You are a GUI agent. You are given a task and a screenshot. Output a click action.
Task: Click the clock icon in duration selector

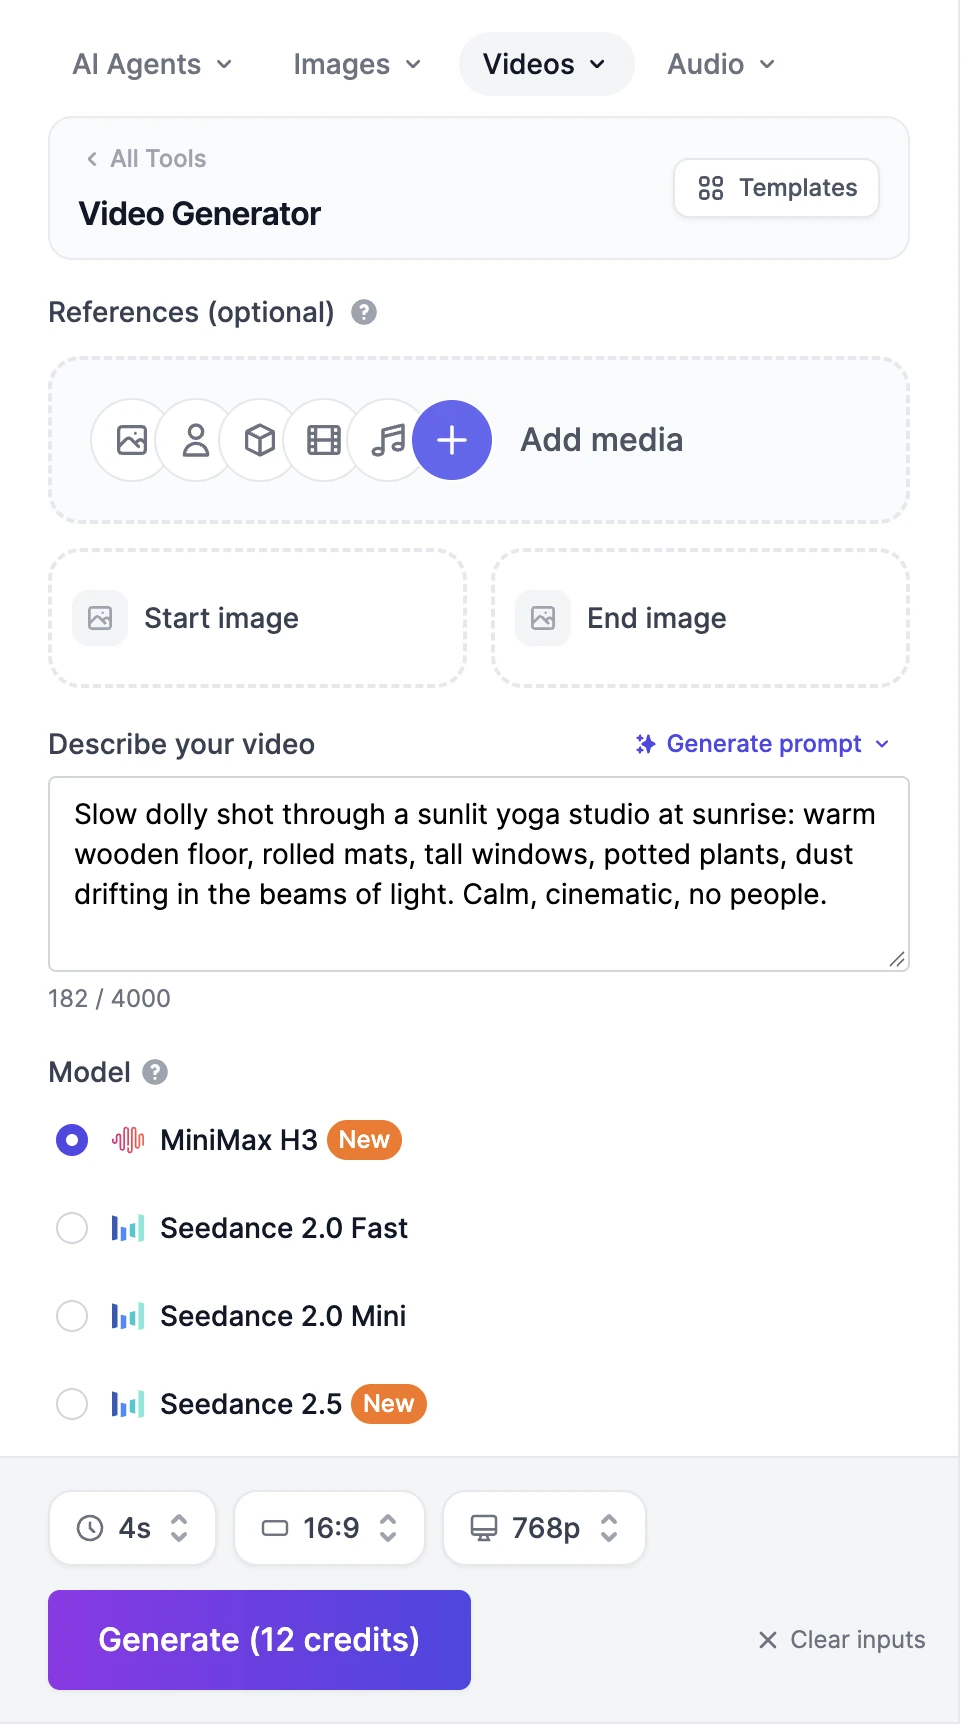pos(90,1528)
